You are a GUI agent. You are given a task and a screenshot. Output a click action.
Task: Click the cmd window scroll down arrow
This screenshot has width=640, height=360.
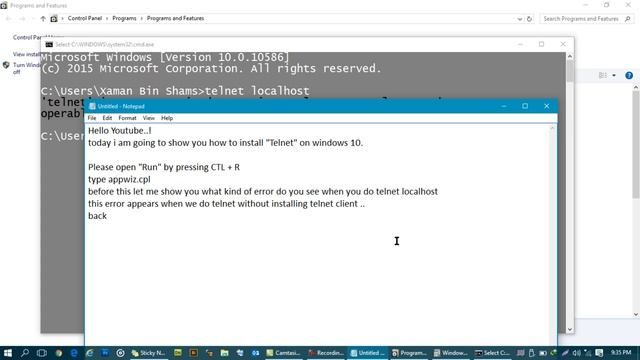point(570,329)
